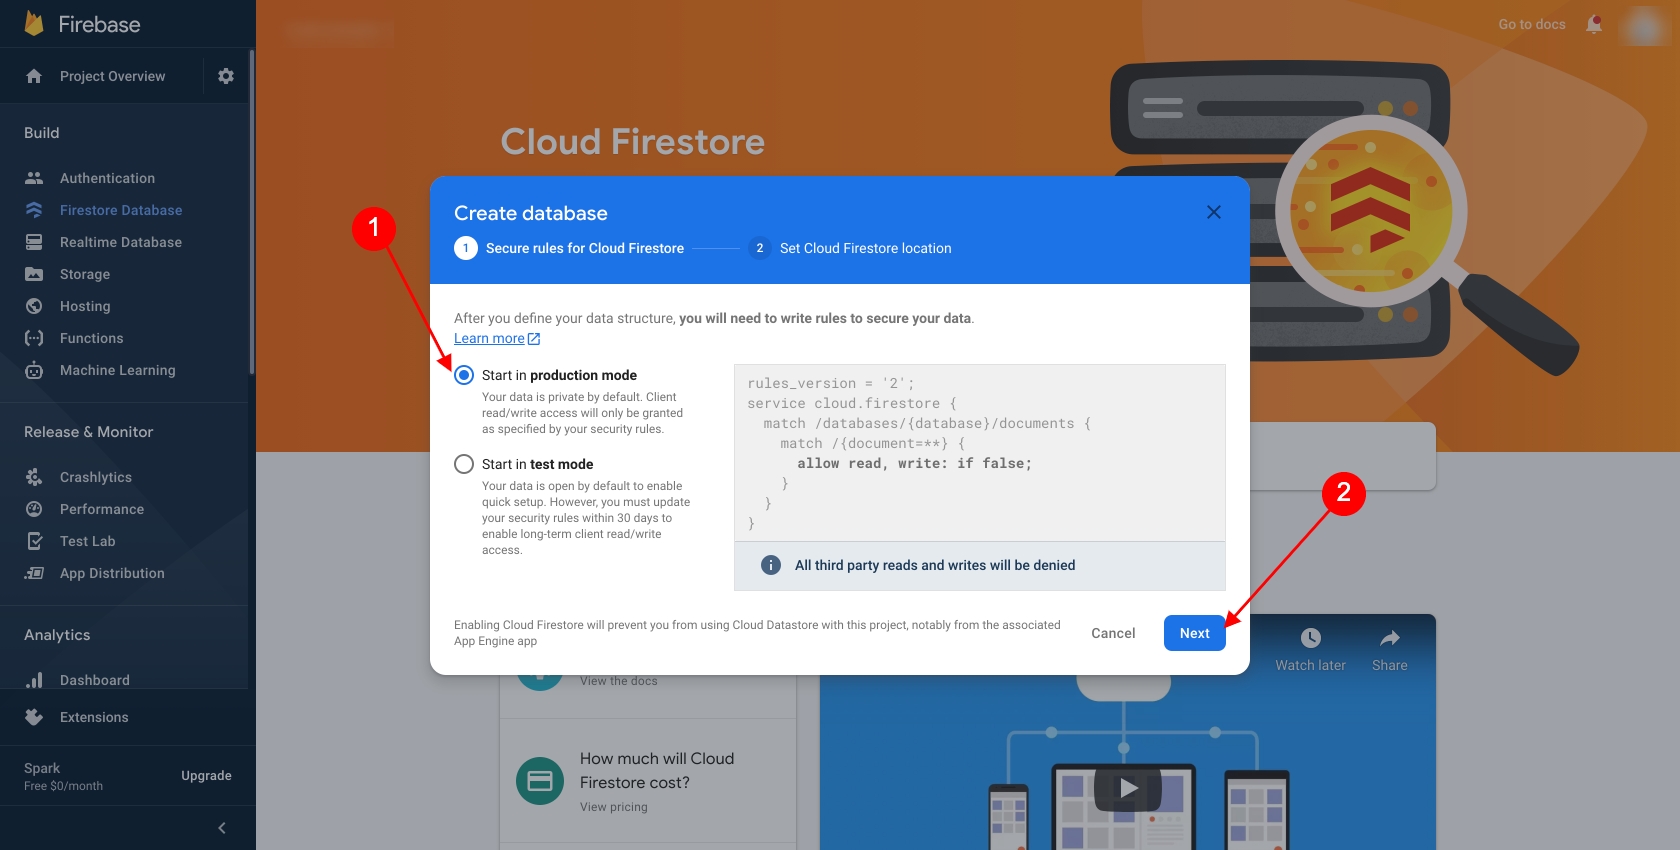The width and height of the screenshot is (1680, 850).
Task: Click the Hosting globe icon
Action: 34,306
